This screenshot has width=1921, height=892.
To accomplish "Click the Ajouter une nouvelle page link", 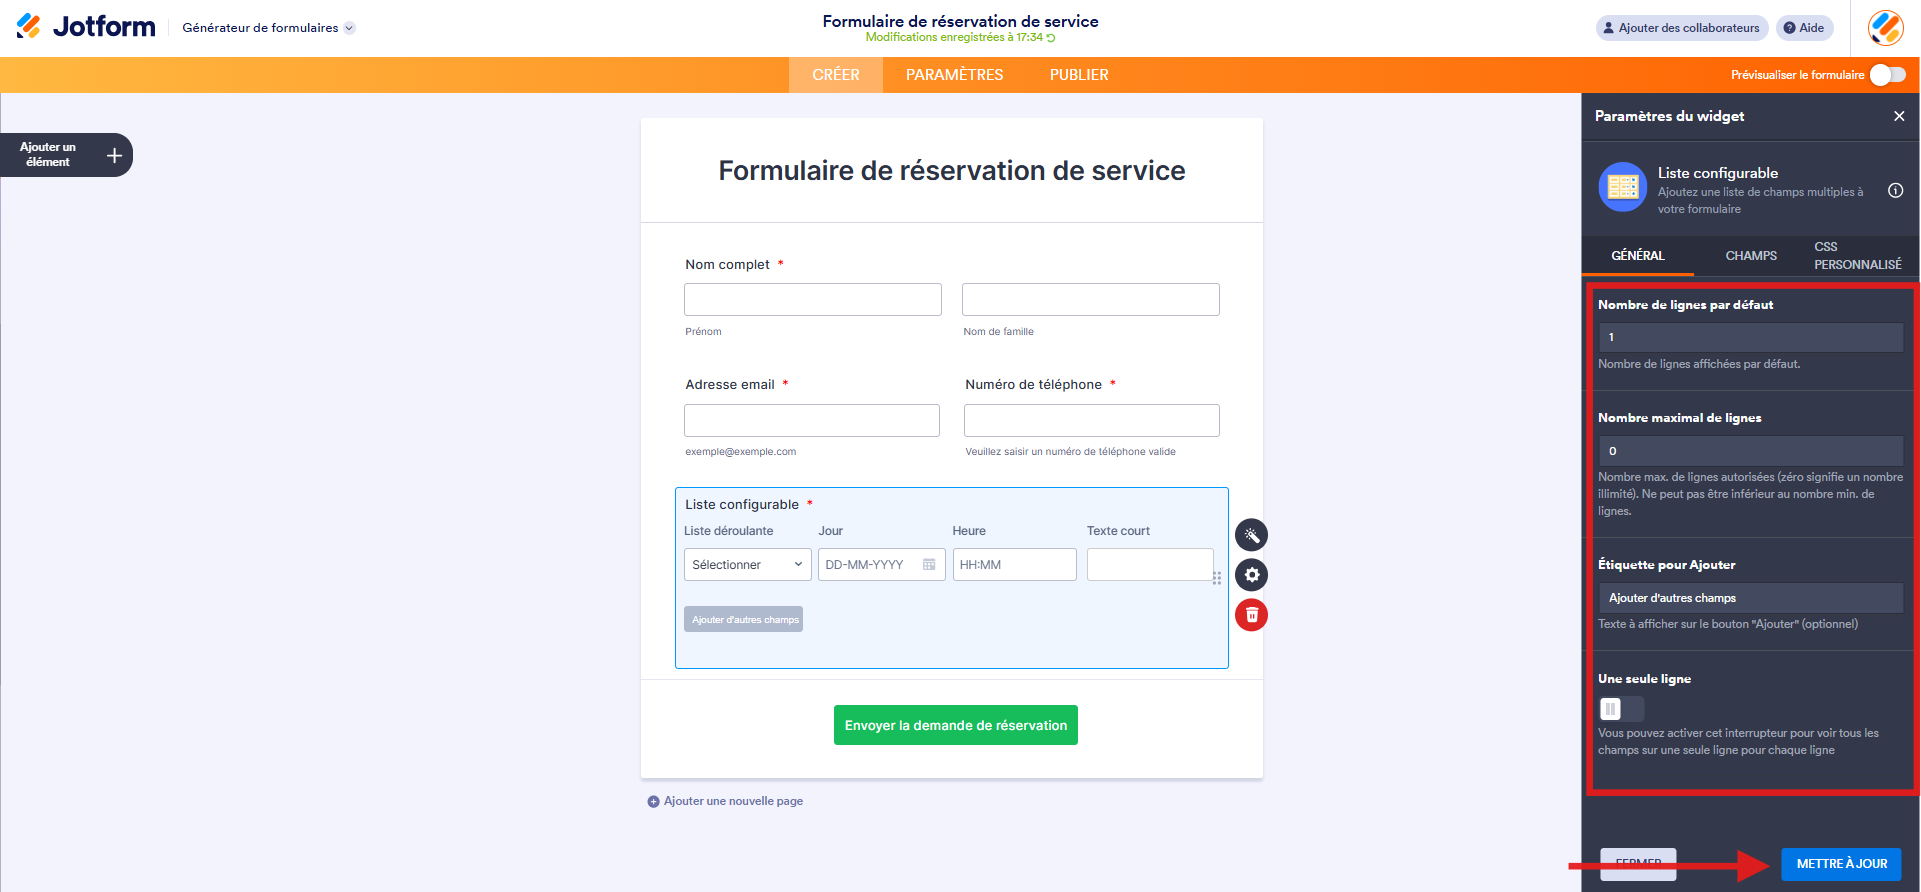I will point(733,800).
